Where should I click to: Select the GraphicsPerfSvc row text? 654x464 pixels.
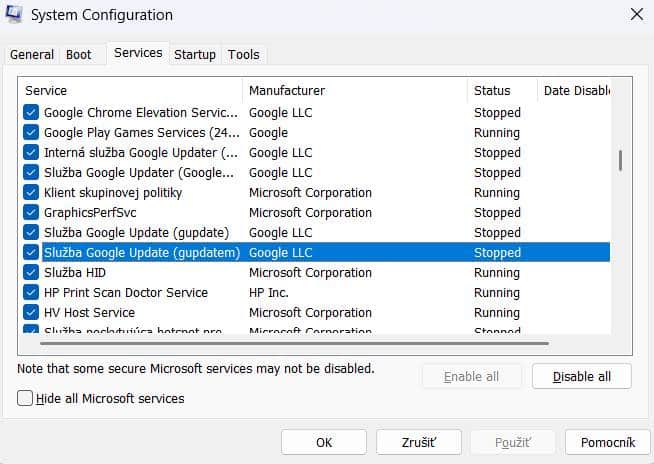[90, 212]
